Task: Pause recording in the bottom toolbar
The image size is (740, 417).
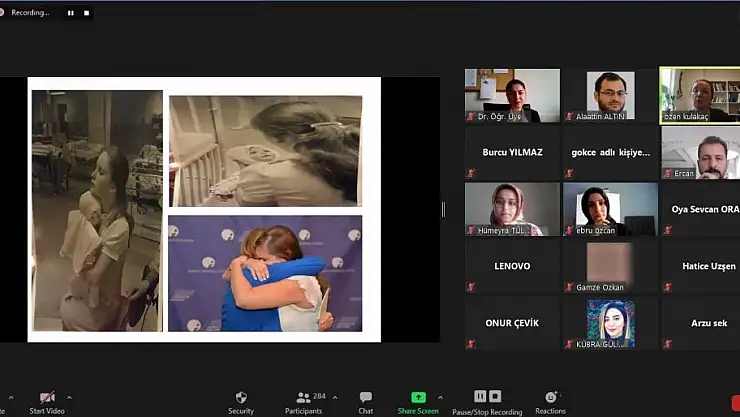Action: [x=480, y=397]
